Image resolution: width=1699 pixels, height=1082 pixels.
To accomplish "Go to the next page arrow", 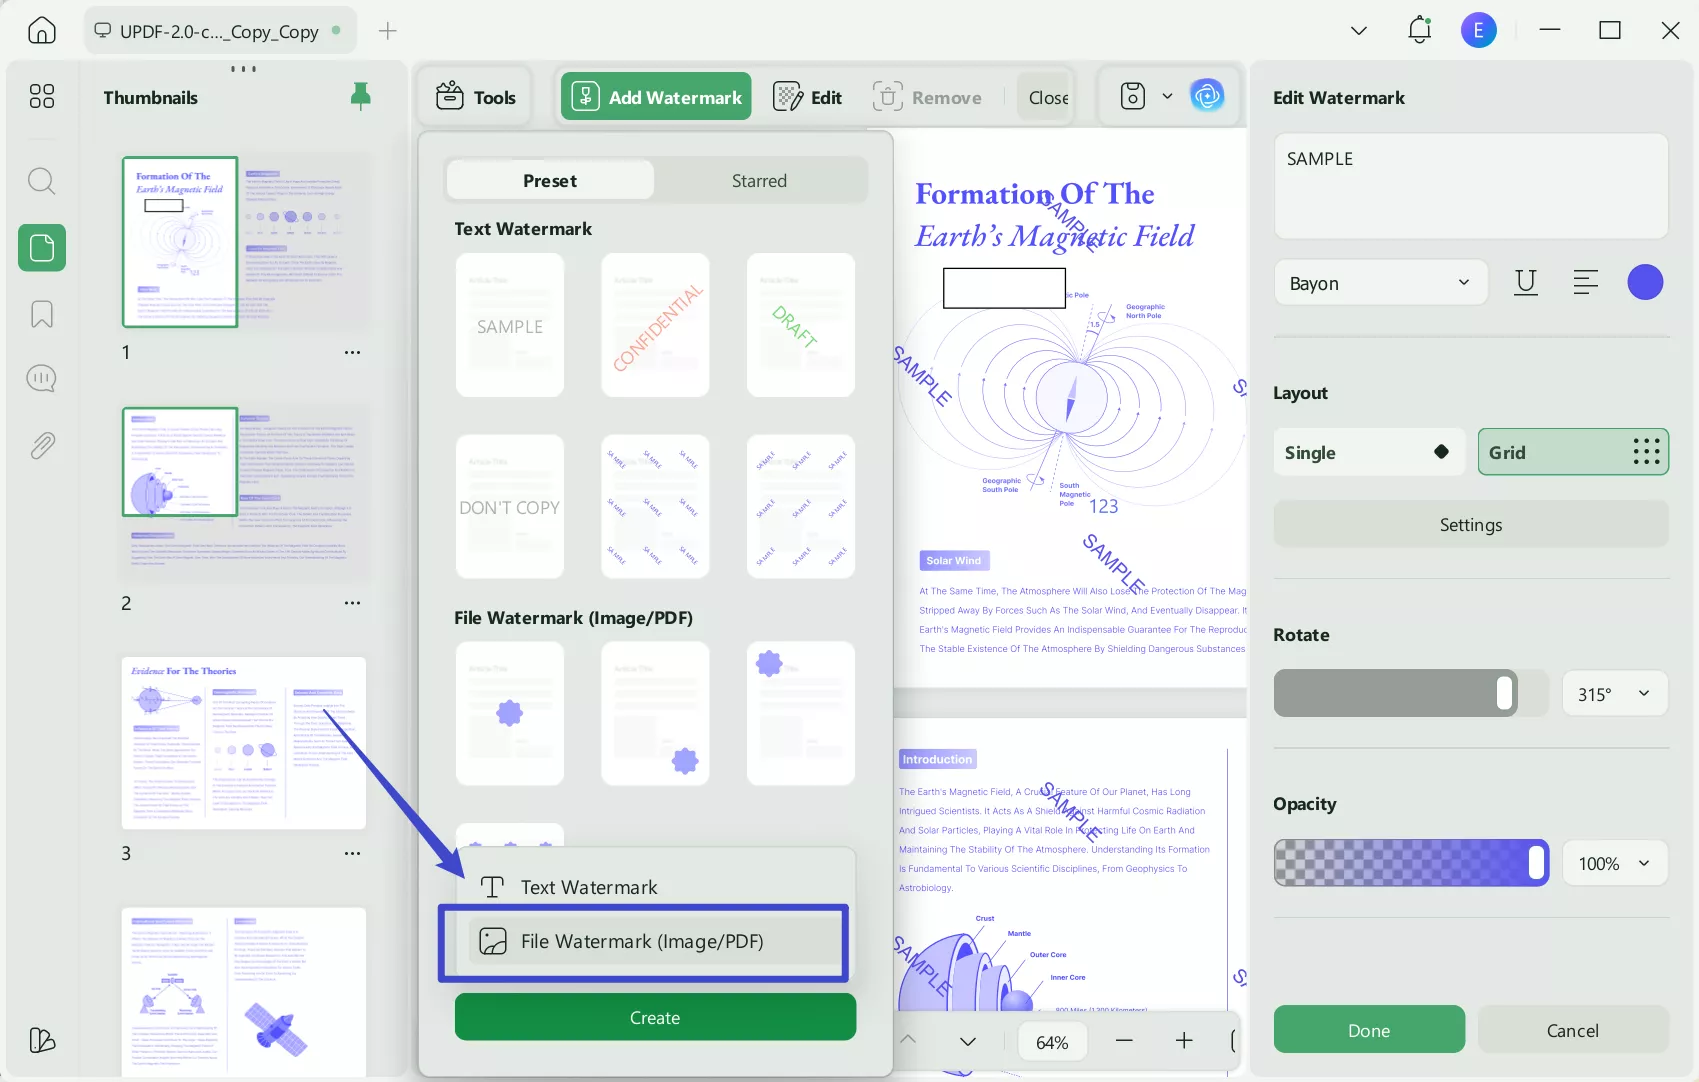I will (x=968, y=1041).
